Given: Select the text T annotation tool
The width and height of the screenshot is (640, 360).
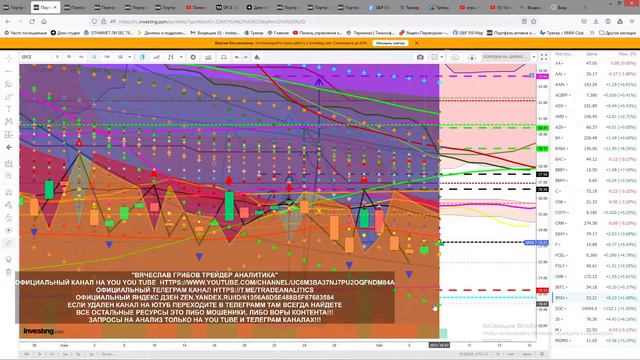Looking at the screenshot, I should (x=9, y=109).
